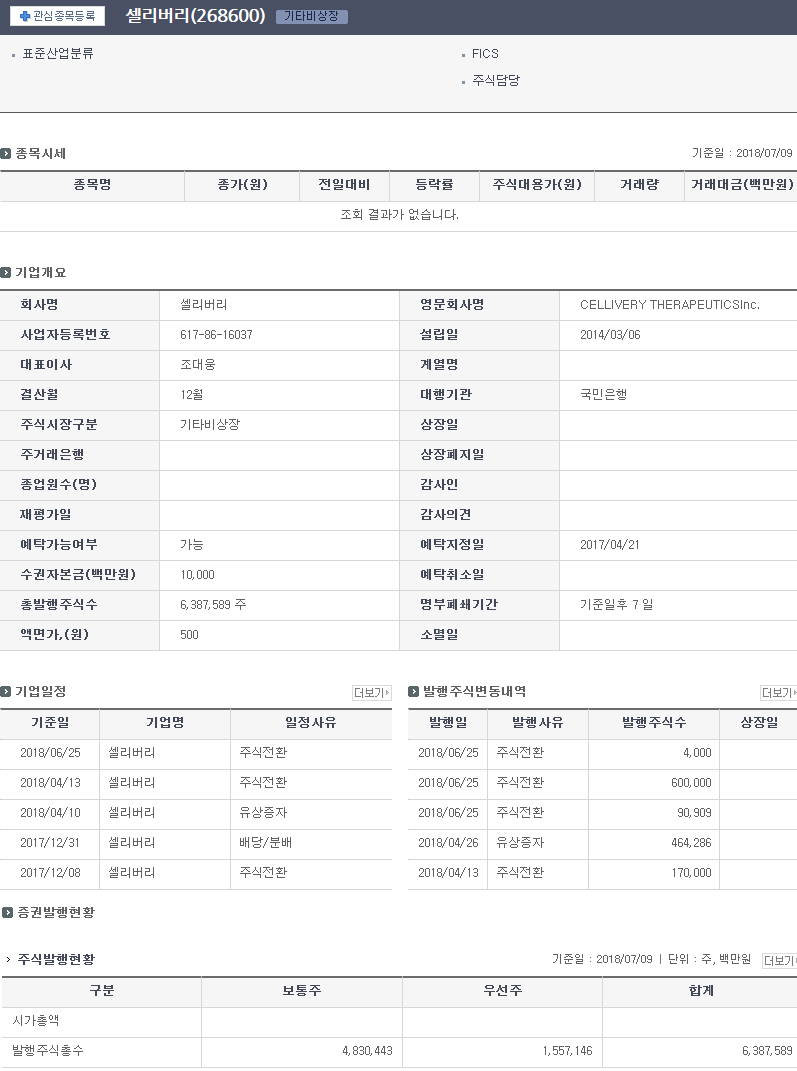
Task: Click the 관심종목등록 button
Action: 57,16
